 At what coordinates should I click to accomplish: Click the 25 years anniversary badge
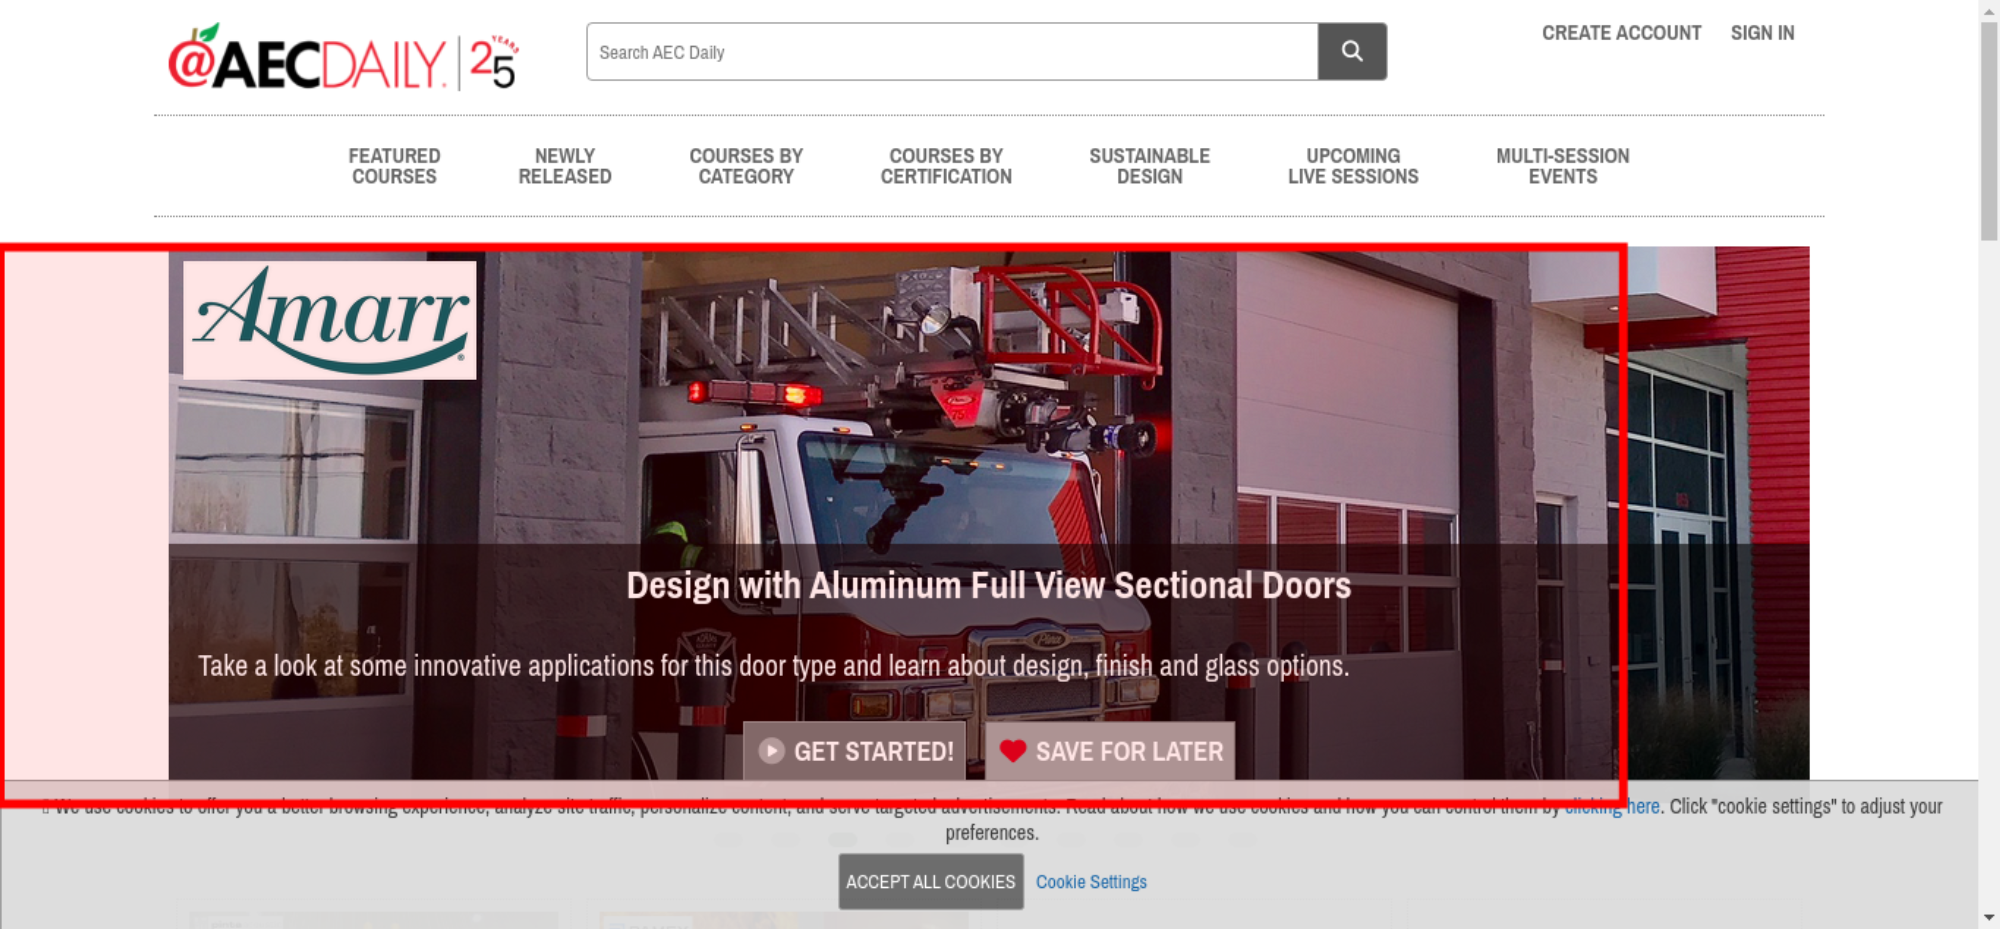[x=494, y=62]
